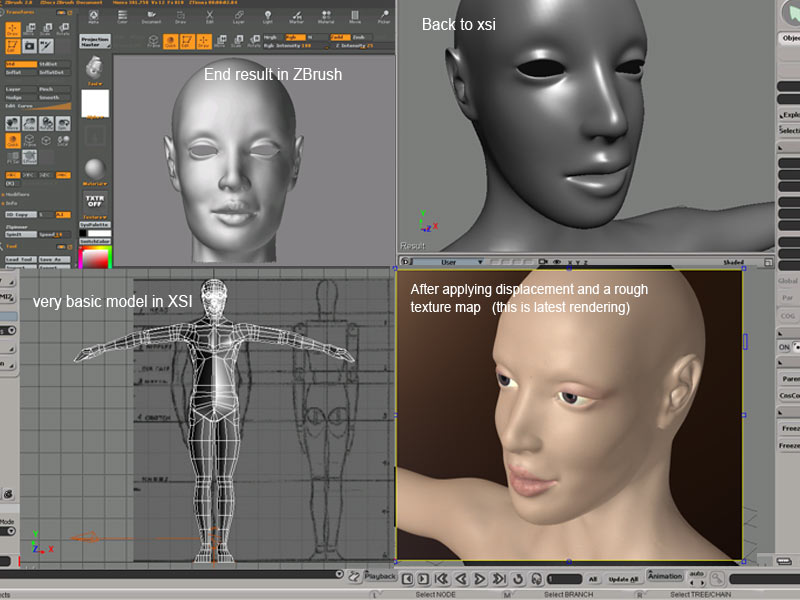The width and height of the screenshot is (800, 600).
Task: Open the Picker palette icon
Action: point(384,17)
